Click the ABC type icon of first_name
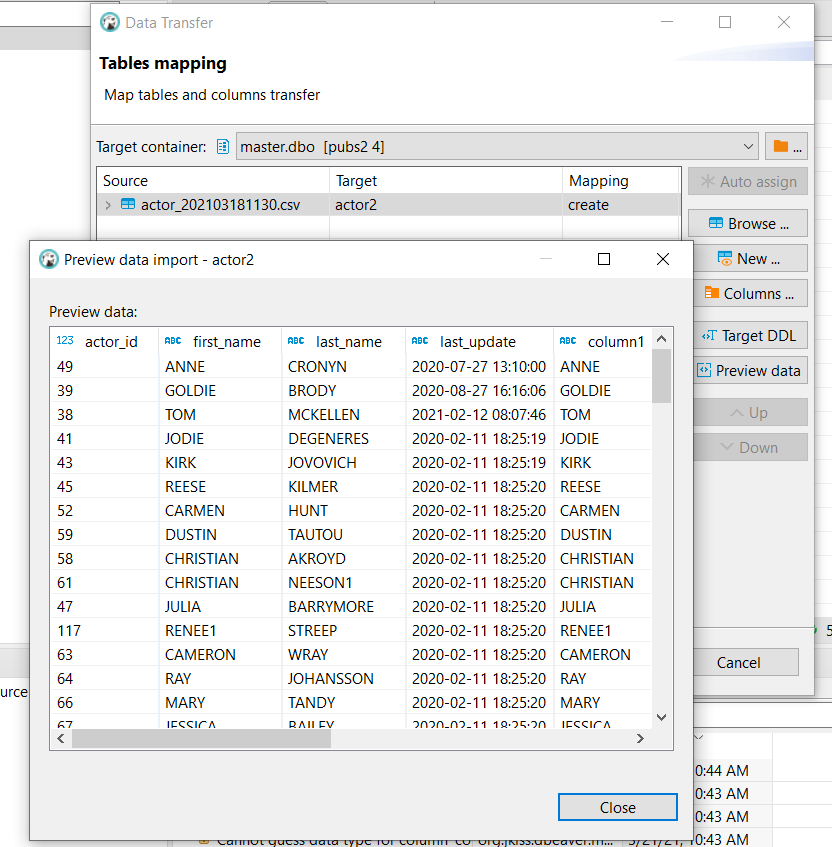 [x=173, y=341]
